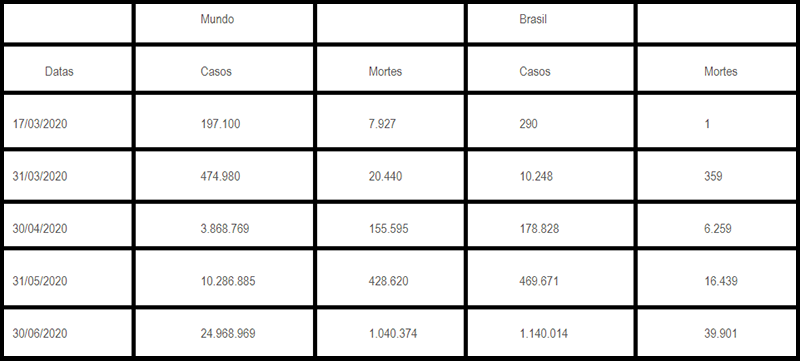The height and width of the screenshot is (361, 800).
Task: Click the world cases value 197.100
Action: pos(223,122)
